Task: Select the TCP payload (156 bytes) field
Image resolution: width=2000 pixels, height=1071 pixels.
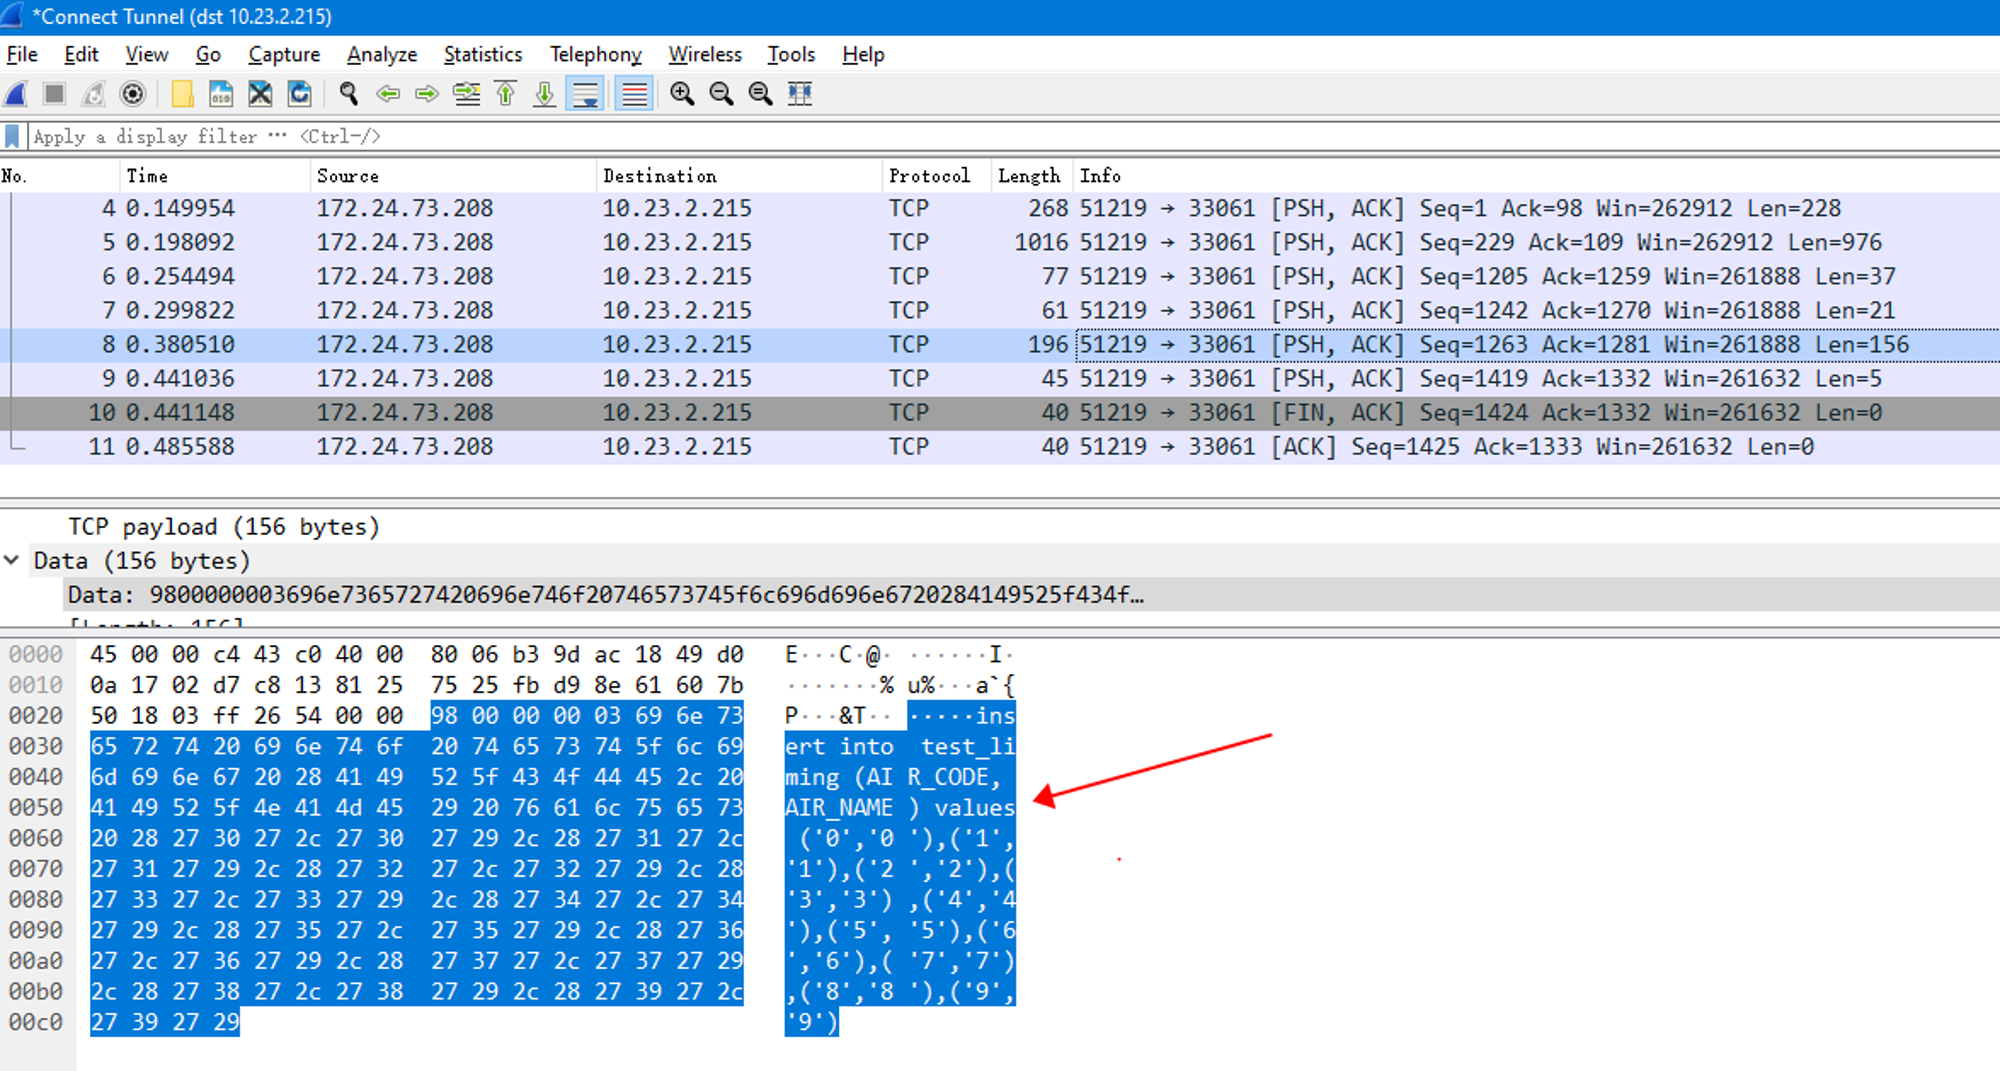Action: pos(222,527)
